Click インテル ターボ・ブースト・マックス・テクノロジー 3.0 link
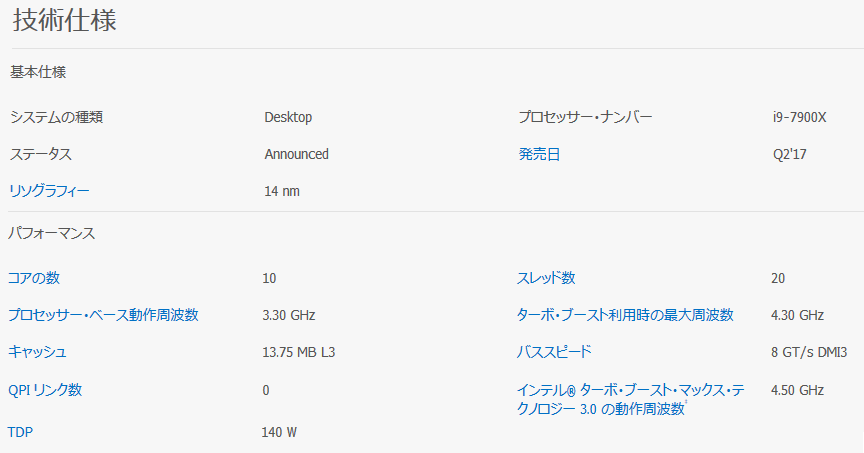The image size is (864, 453). coord(630,399)
